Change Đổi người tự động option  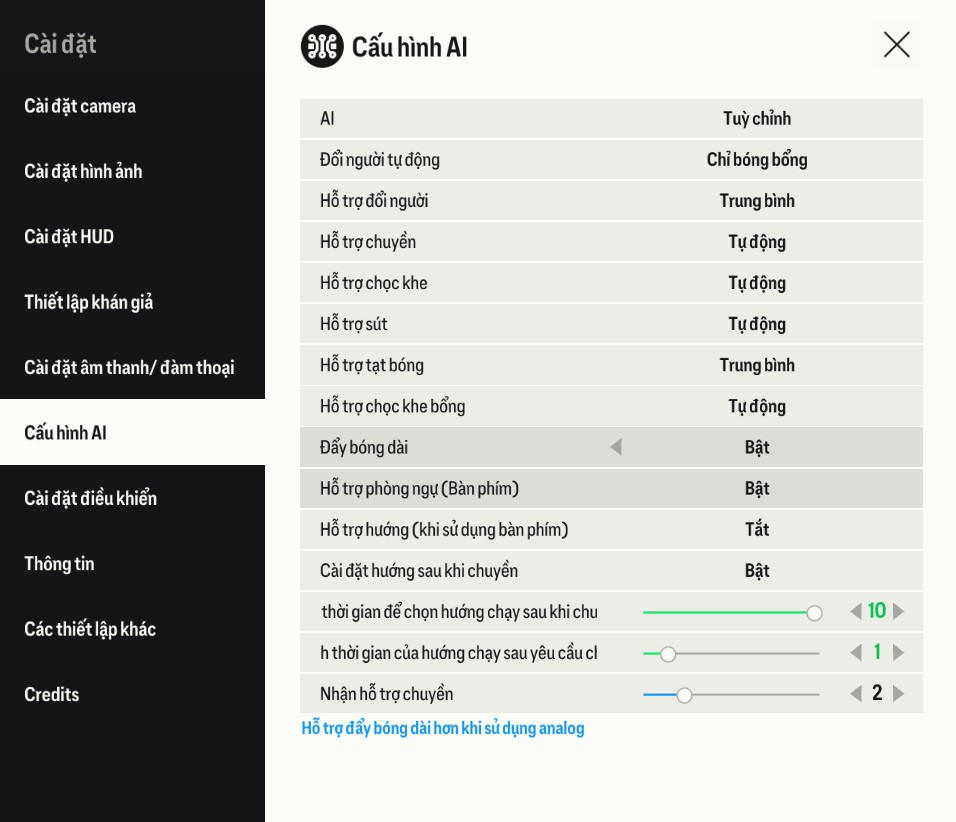tap(757, 159)
